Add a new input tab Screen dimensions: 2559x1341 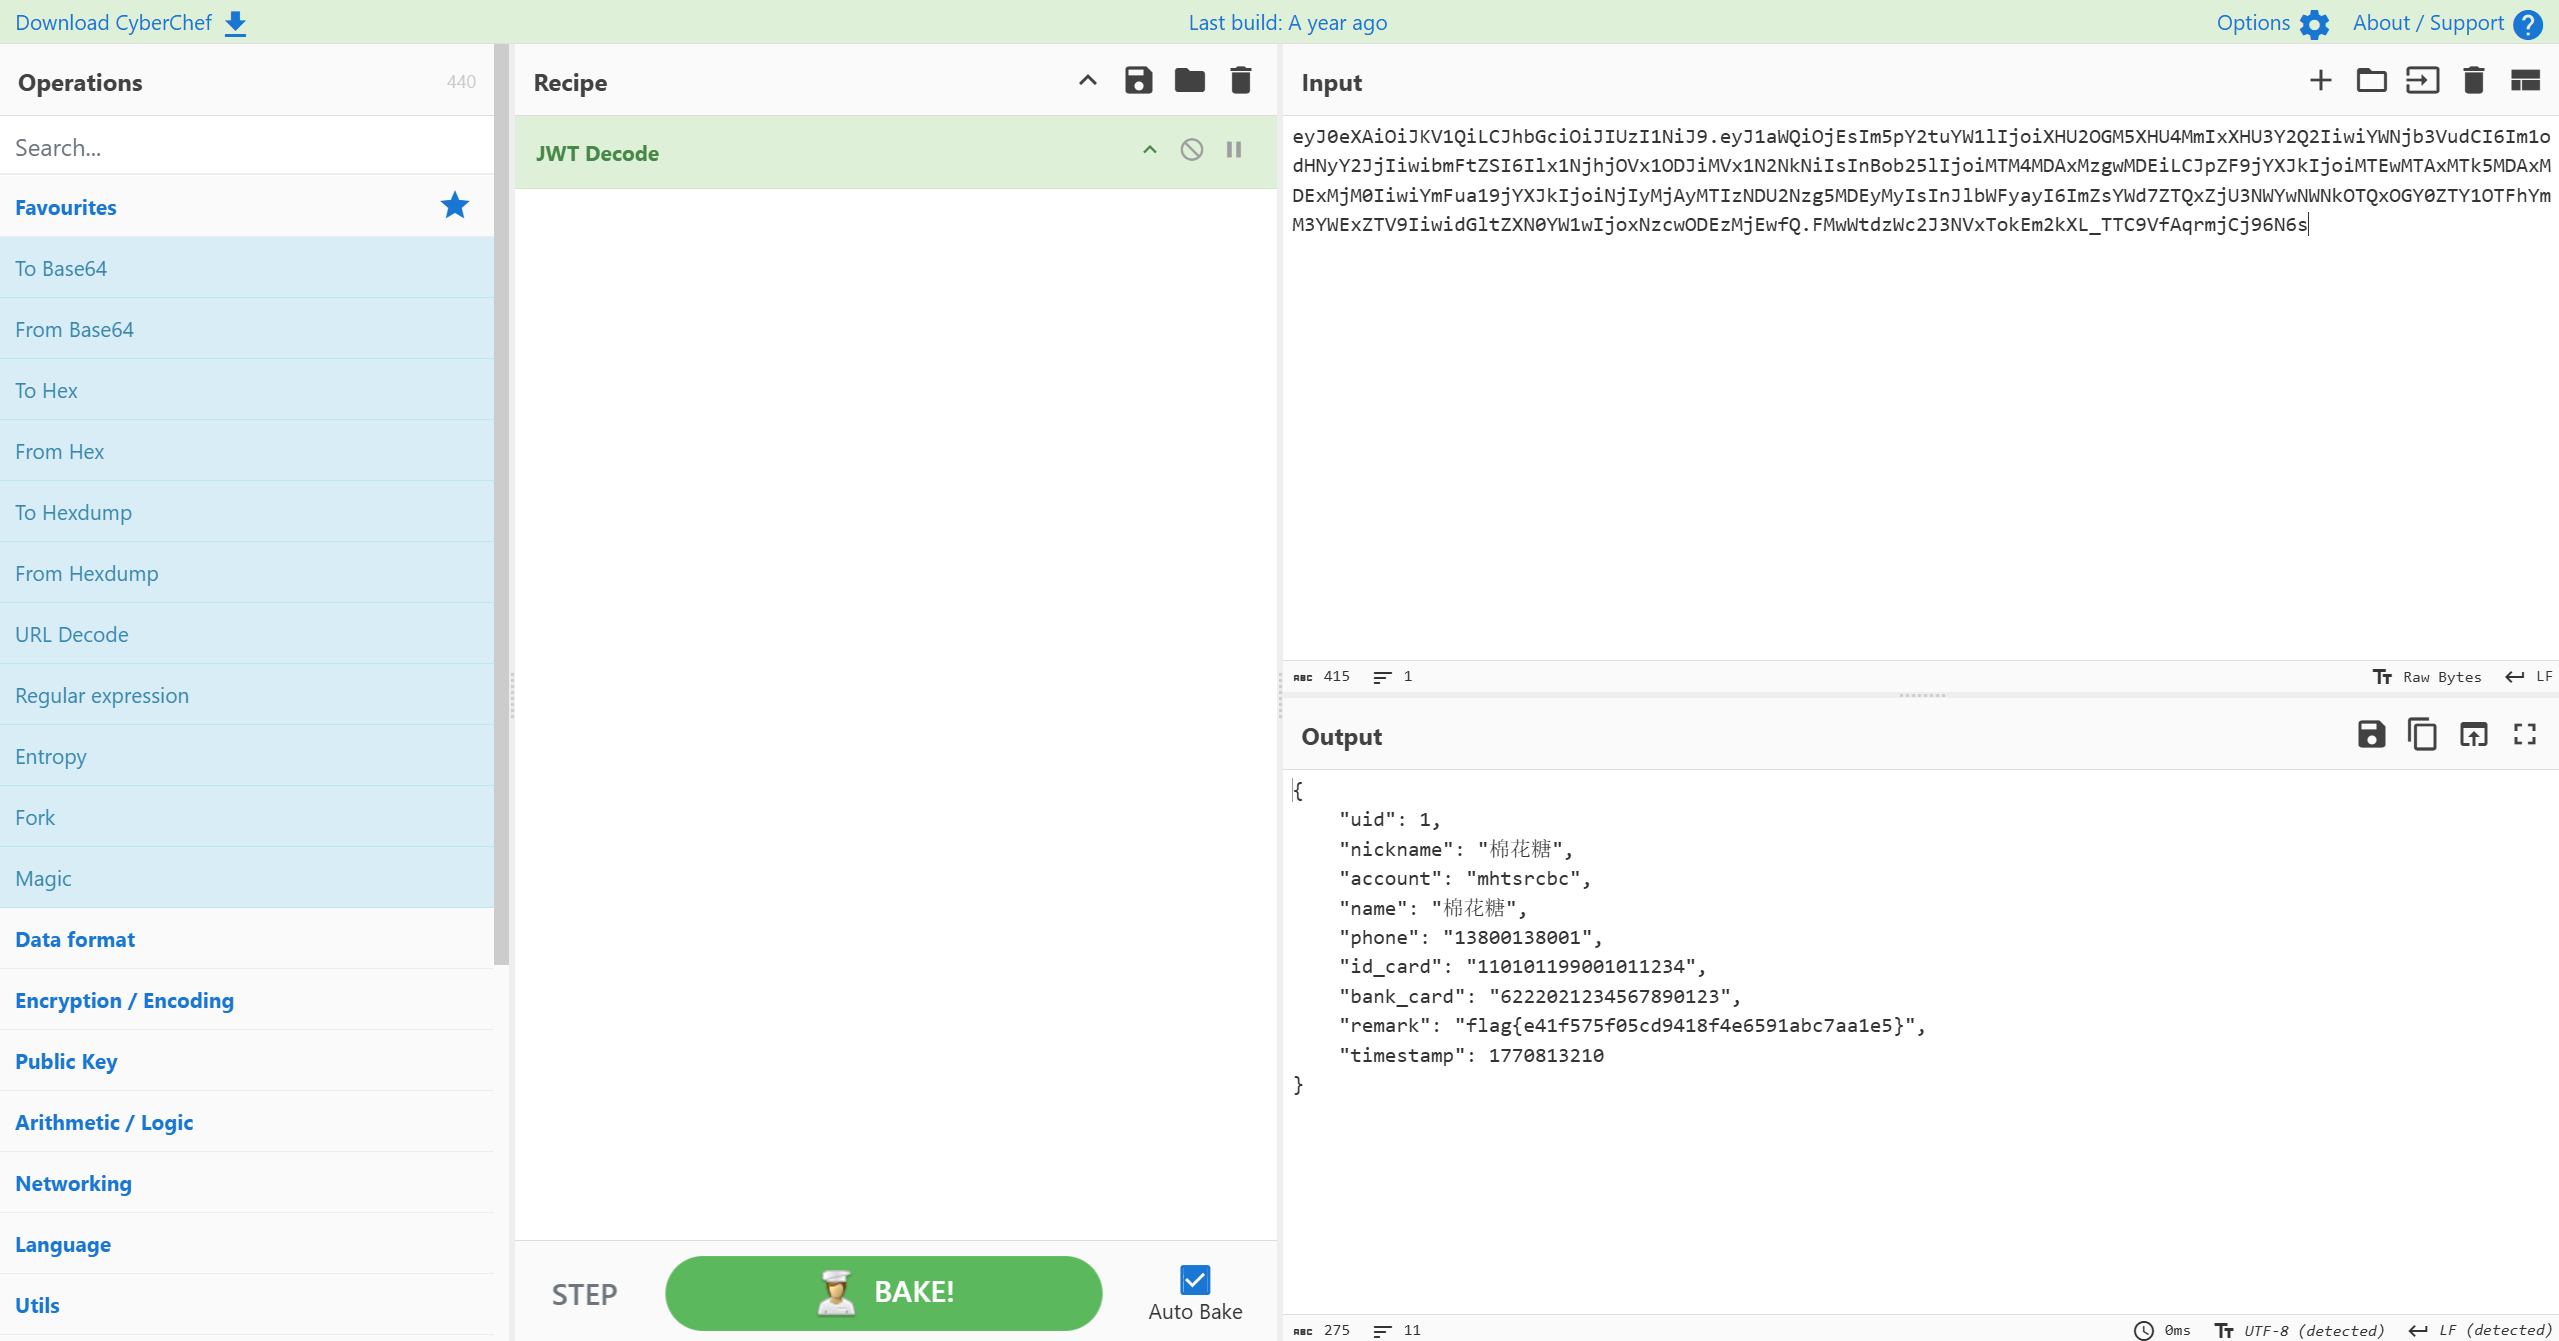[x=2320, y=81]
